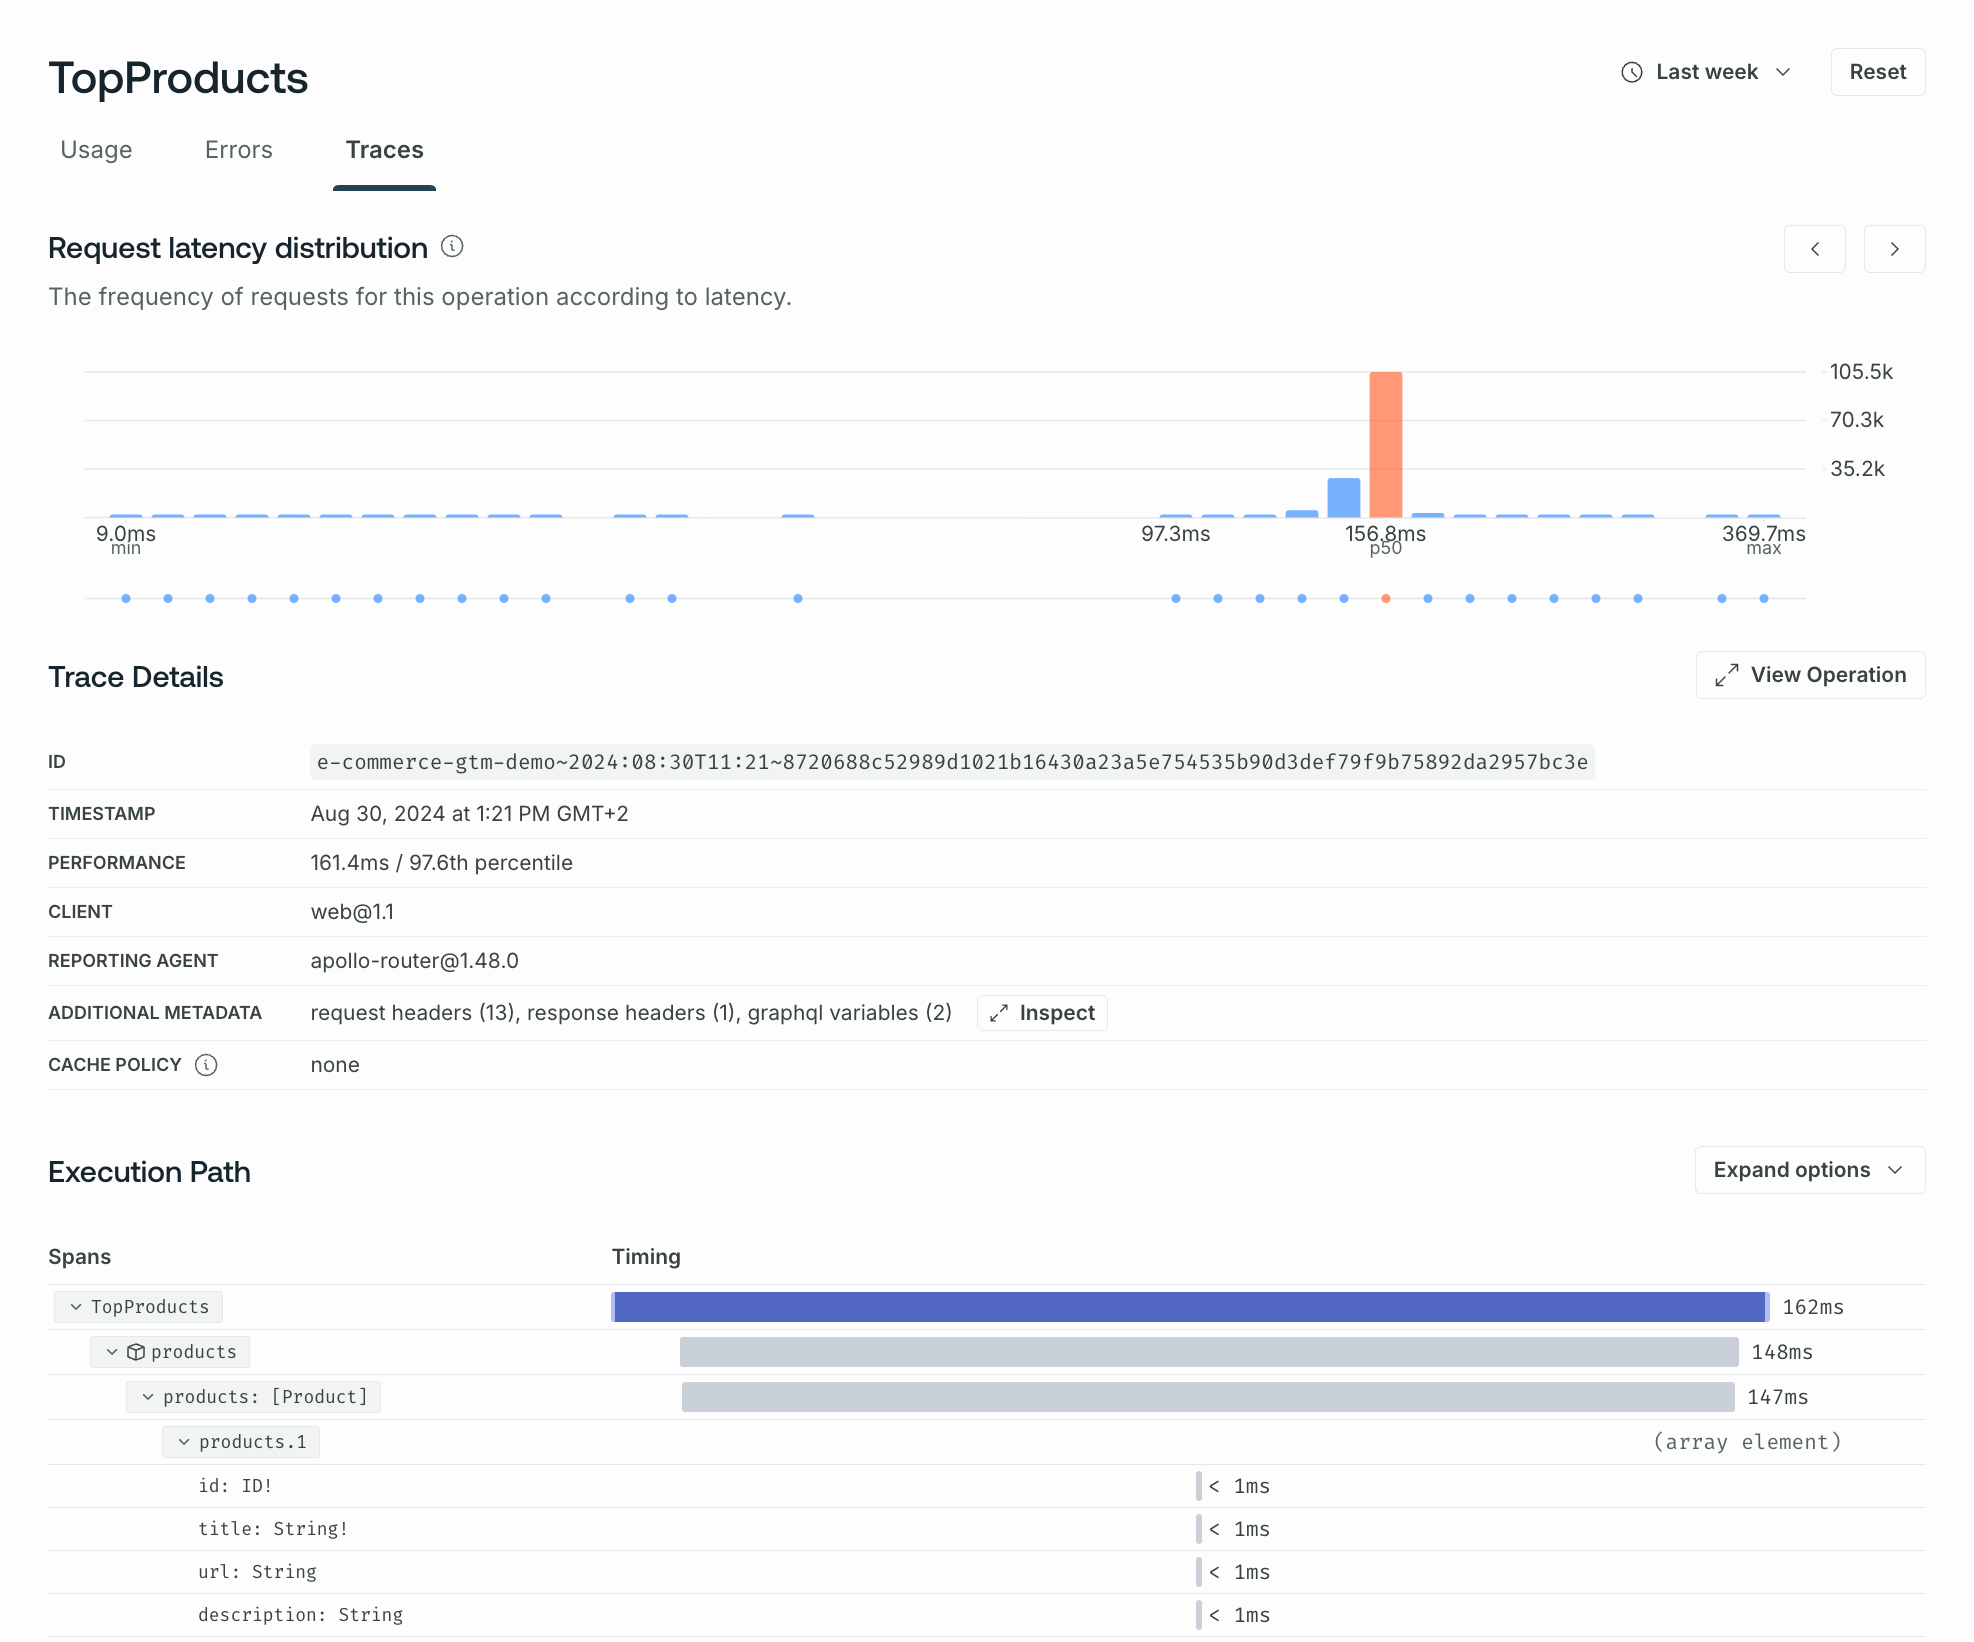Collapse the products.1 array element
Viewport: 1974px width, 1642px height.
pyautogui.click(x=184, y=1442)
